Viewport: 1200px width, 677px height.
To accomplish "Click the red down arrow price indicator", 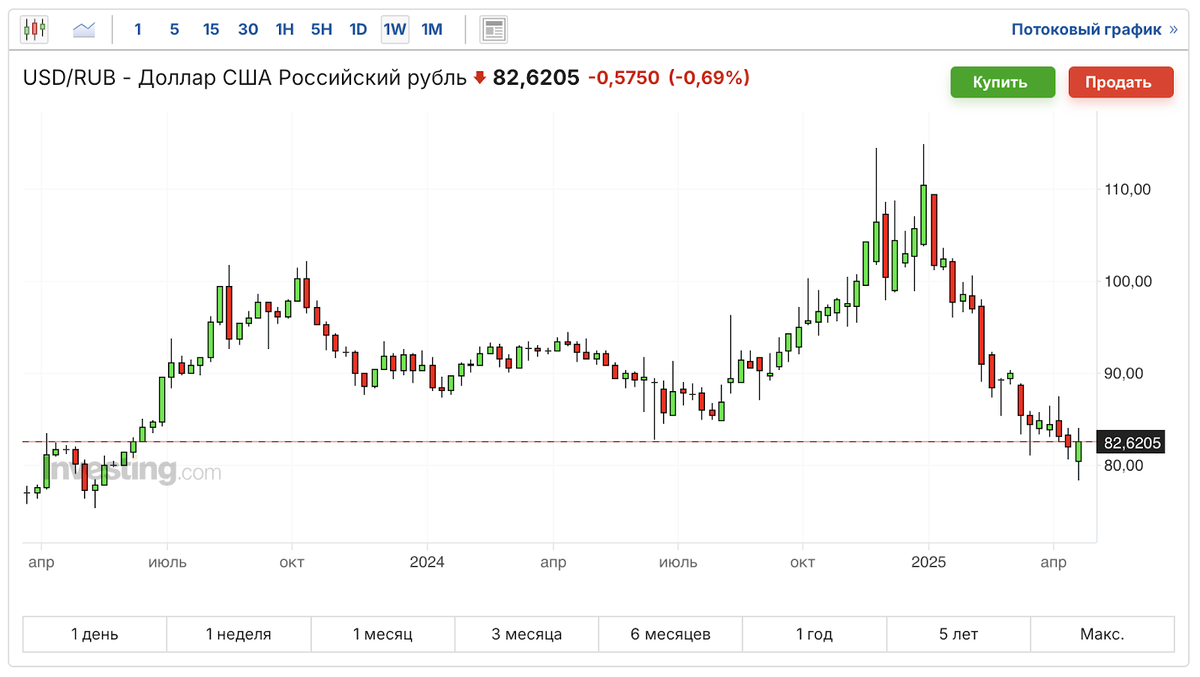I will [480, 78].
